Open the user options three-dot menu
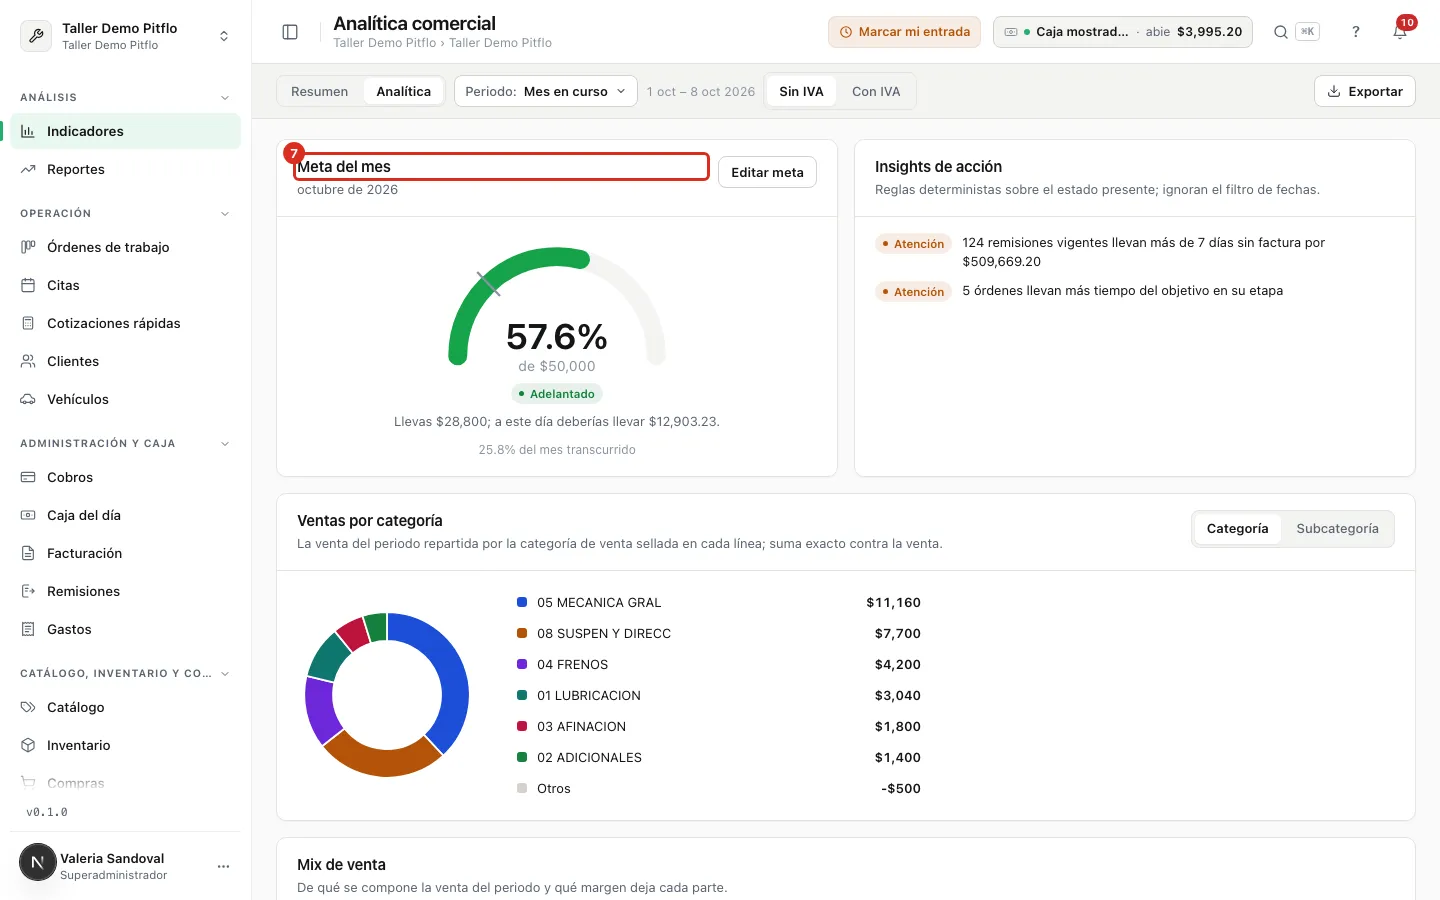 click(223, 866)
